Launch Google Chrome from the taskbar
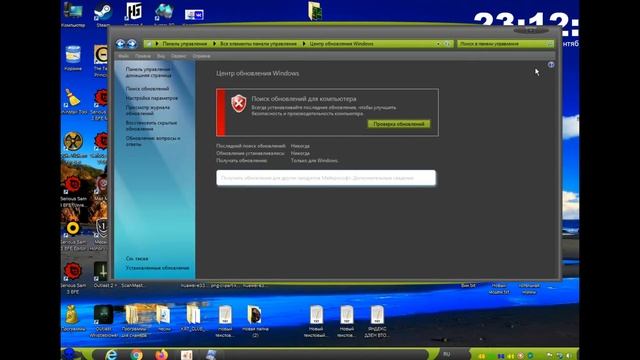Viewport: 640px width, 360px height. (136, 354)
